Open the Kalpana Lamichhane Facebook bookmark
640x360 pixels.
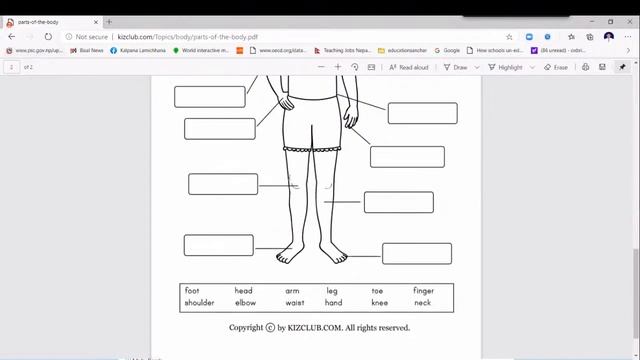click(138, 50)
